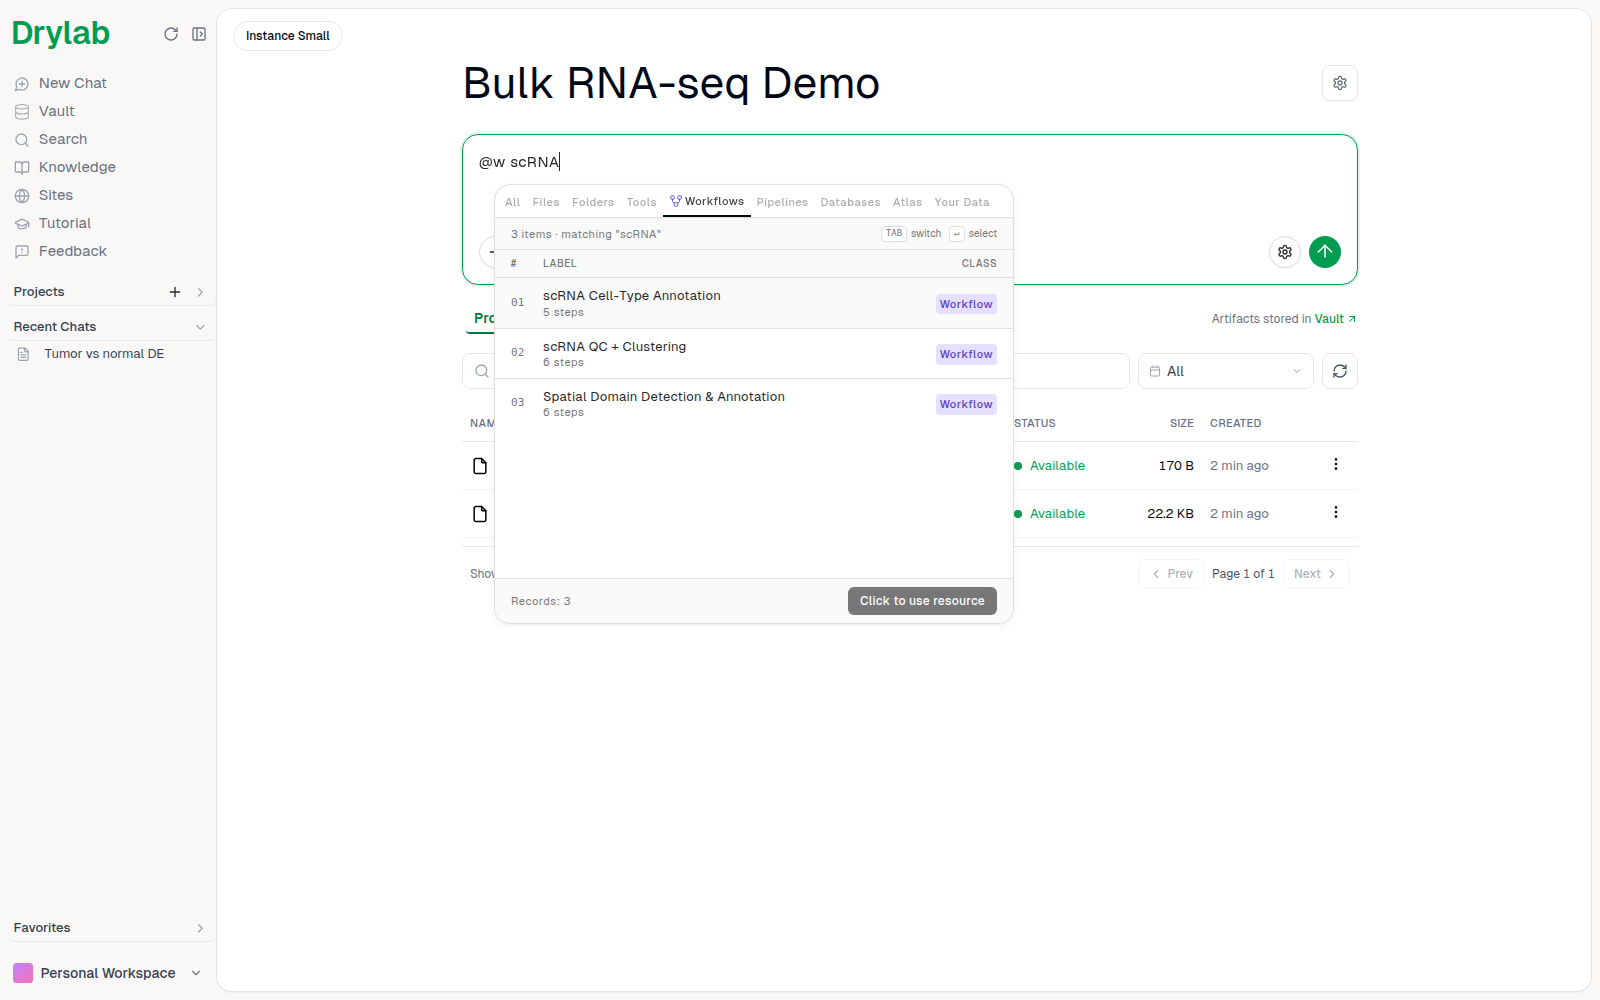This screenshot has height=1000, width=1600.
Task: Select the Workflows tab
Action: click(707, 202)
